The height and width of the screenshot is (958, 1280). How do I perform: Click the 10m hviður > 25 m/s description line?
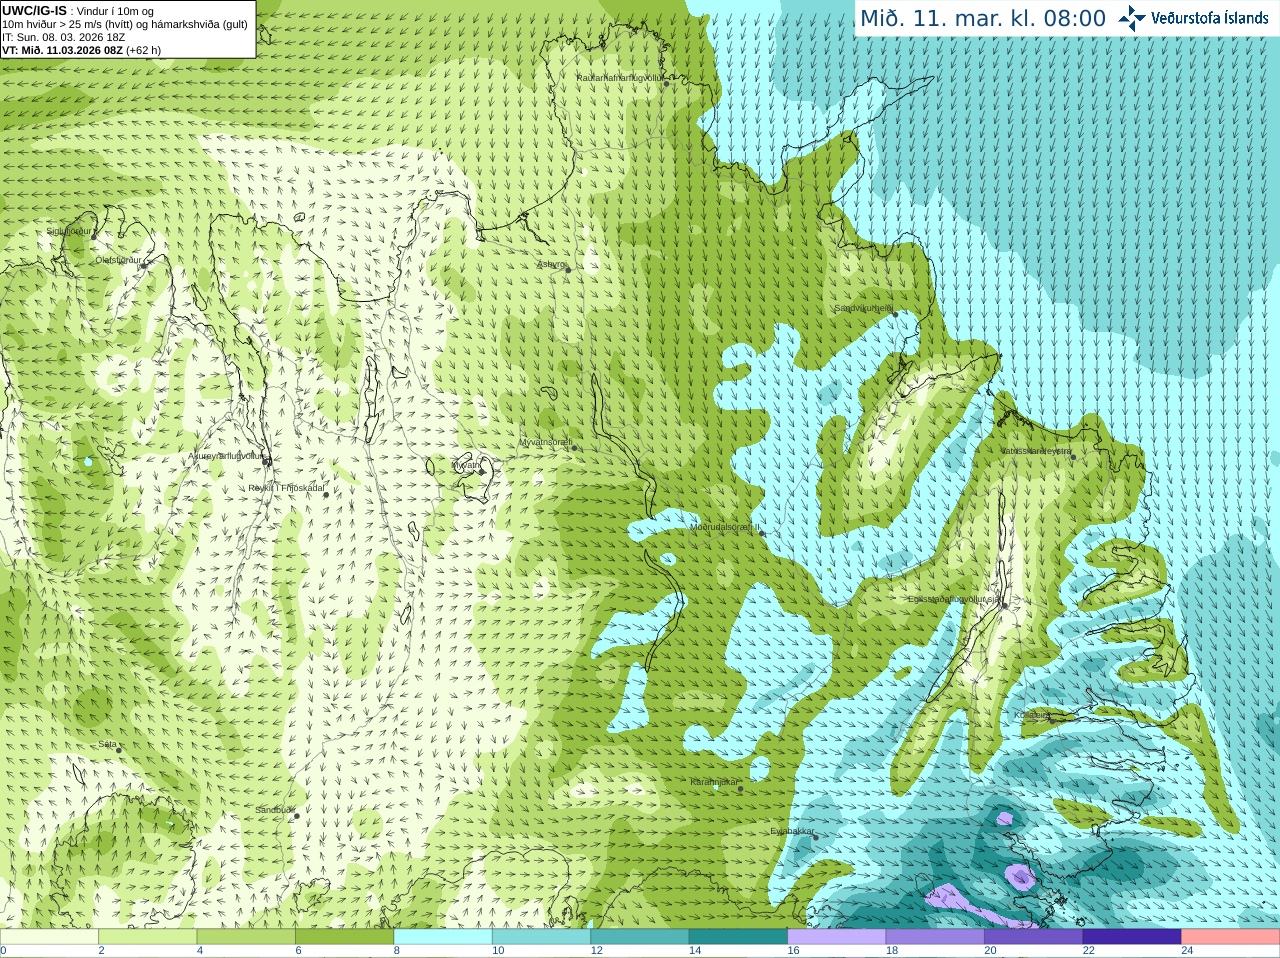click(125, 24)
